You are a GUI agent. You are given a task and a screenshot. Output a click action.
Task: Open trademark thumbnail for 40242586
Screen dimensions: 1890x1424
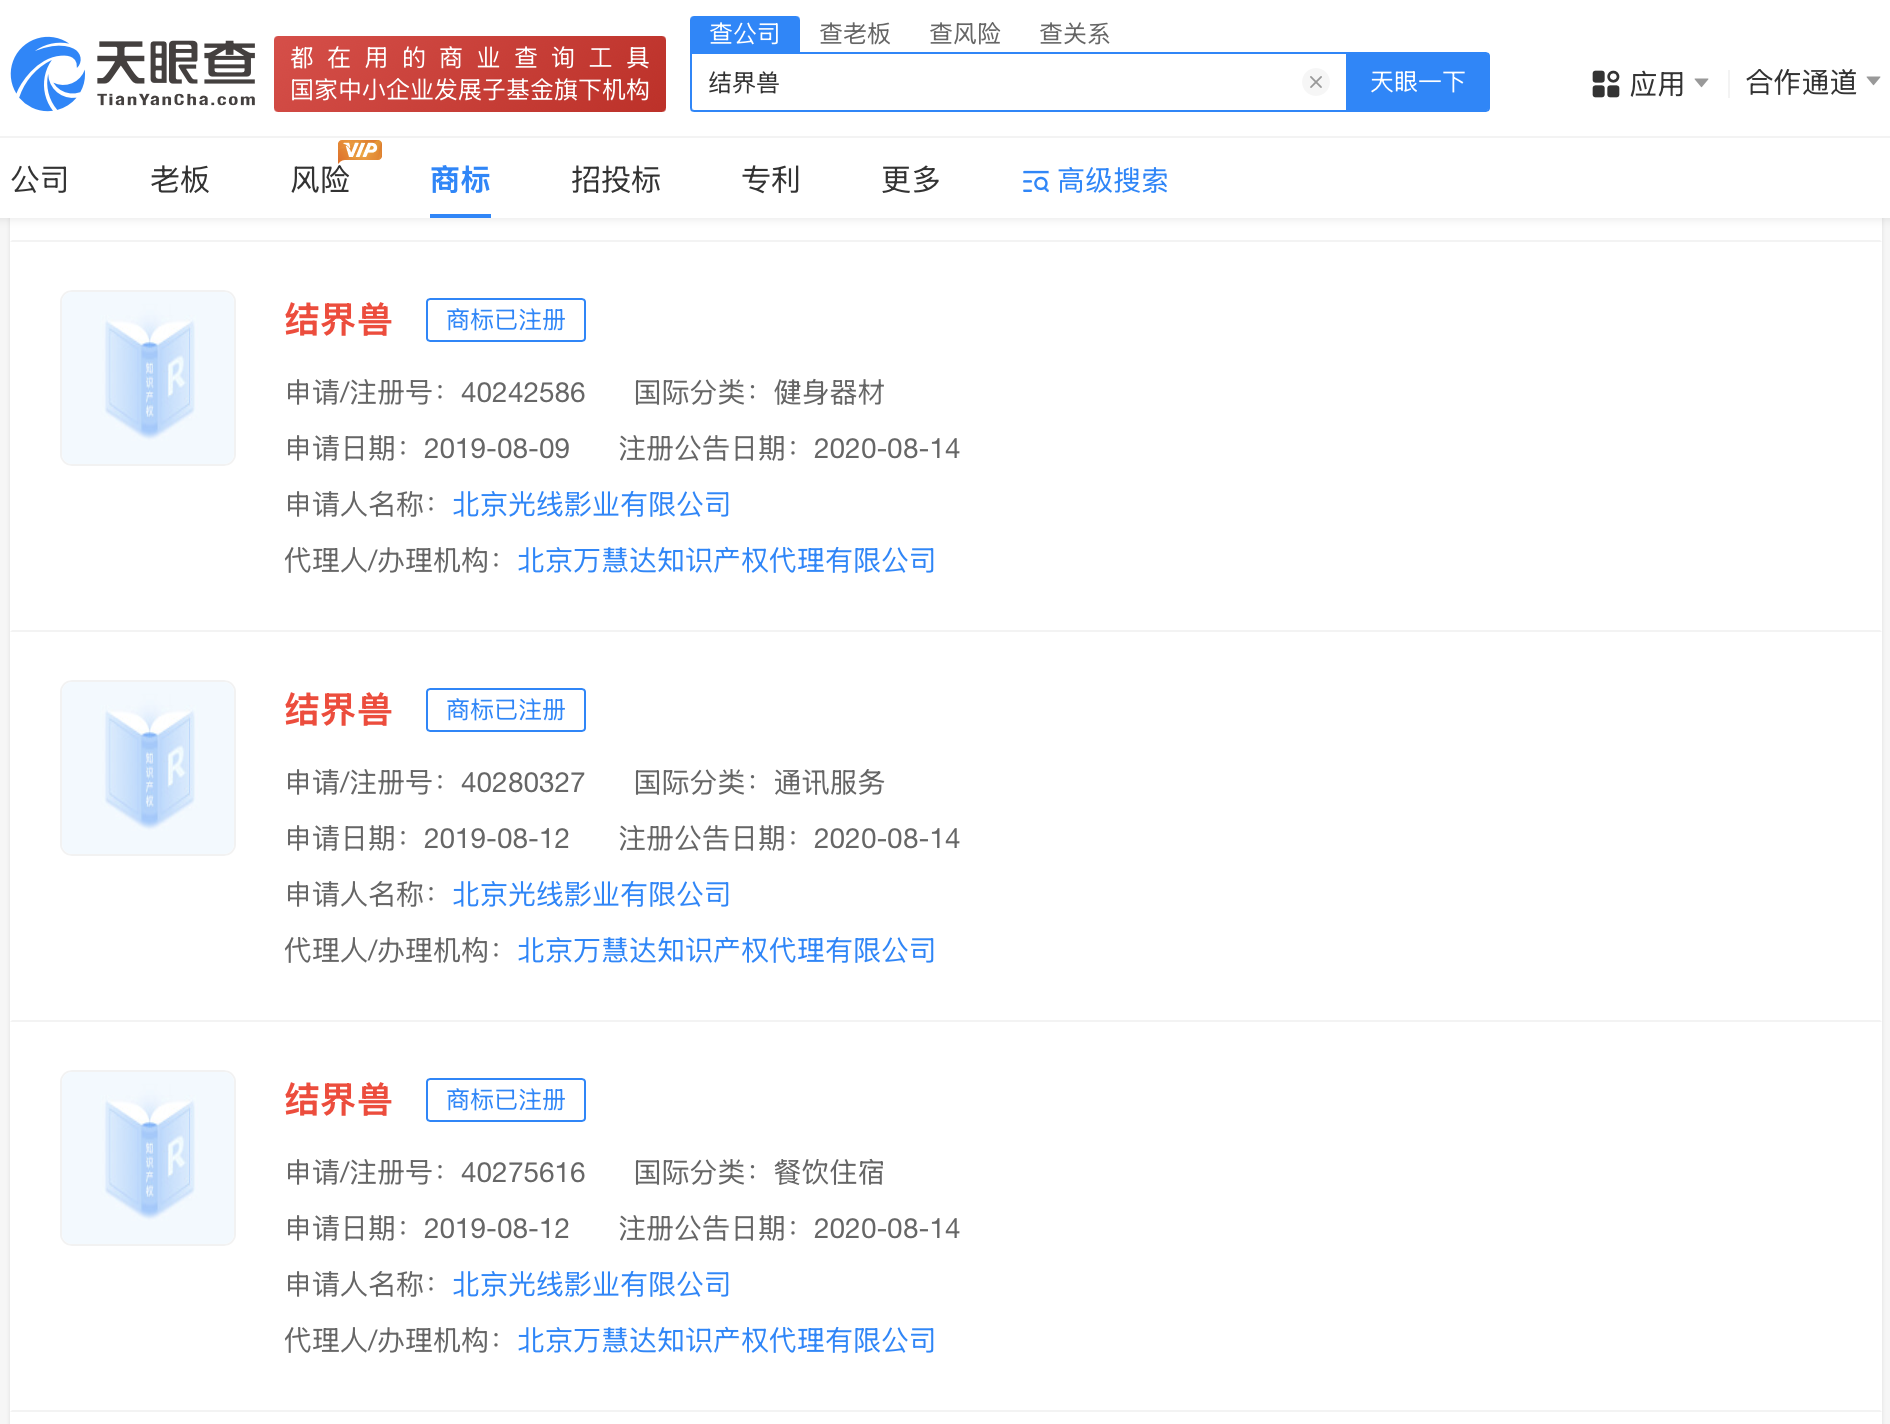tap(148, 378)
